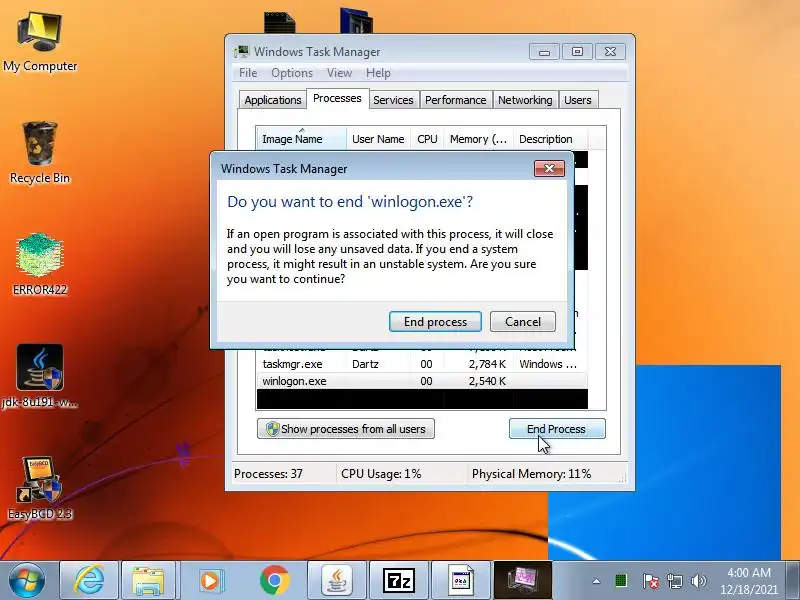
Task: Click End Process button in Task Manager window
Action: [x=557, y=429]
